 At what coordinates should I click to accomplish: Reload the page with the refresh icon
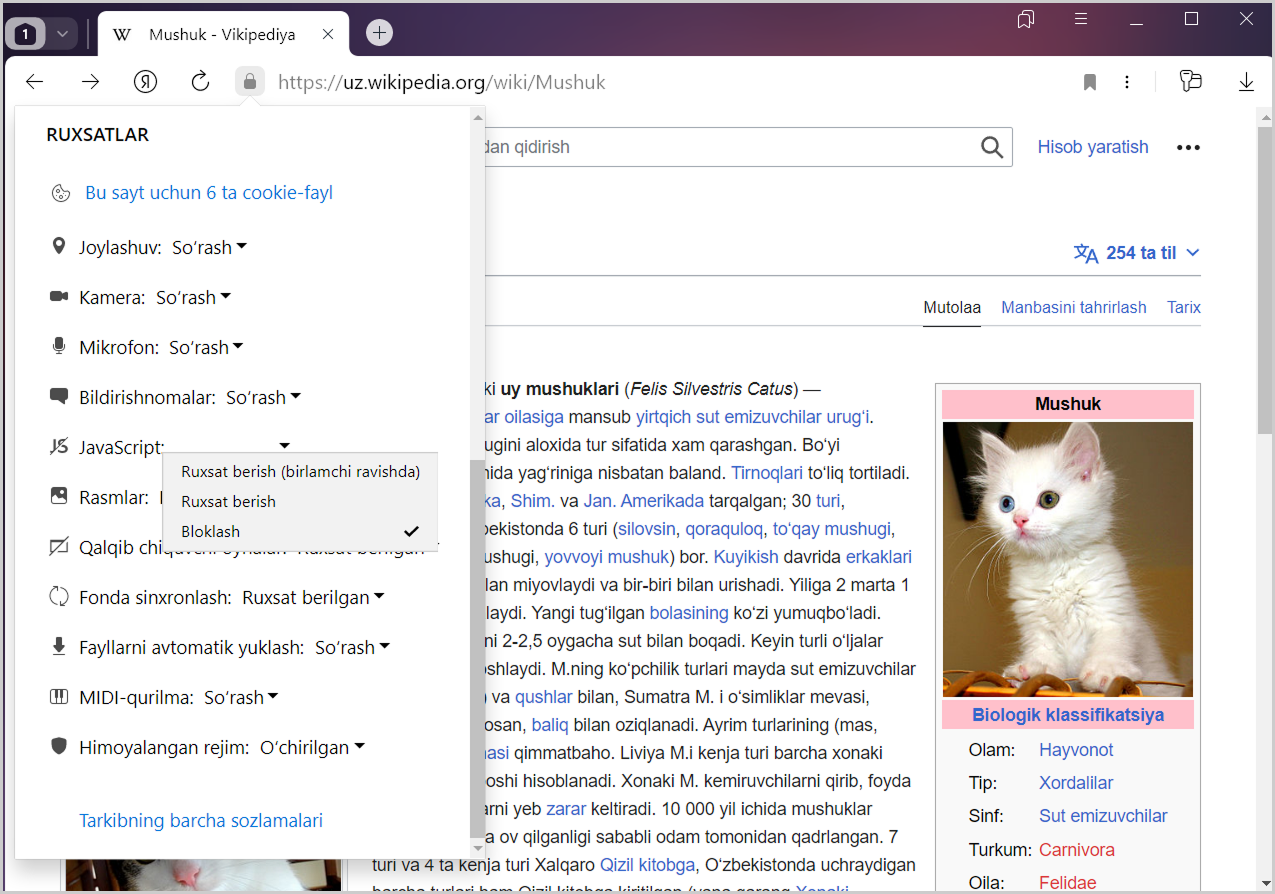pos(200,82)
